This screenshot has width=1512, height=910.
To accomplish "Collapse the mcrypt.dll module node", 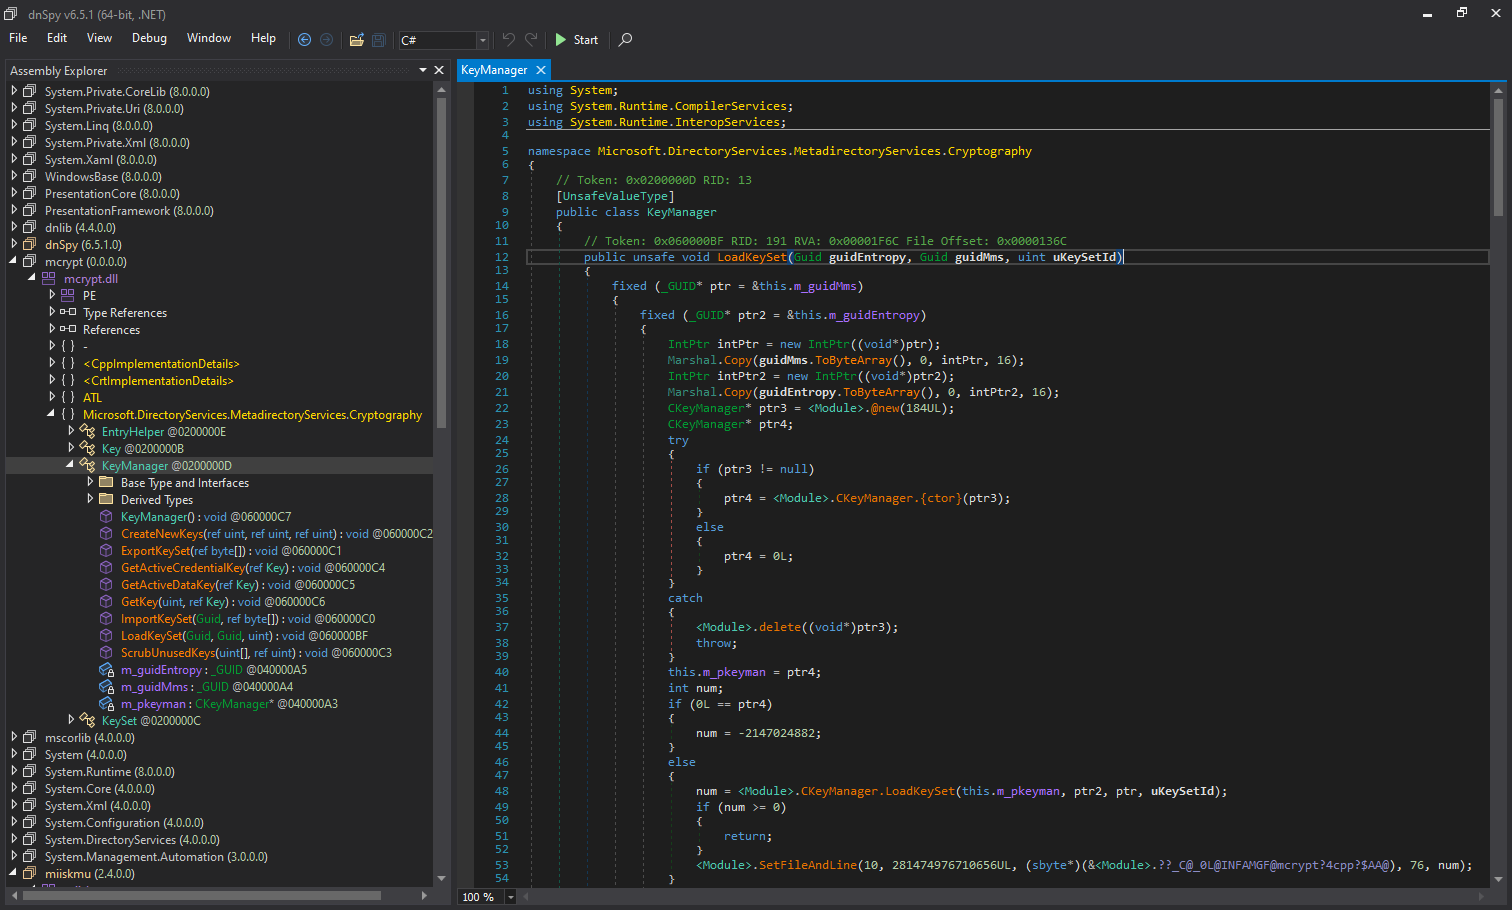I will [32, 278].
